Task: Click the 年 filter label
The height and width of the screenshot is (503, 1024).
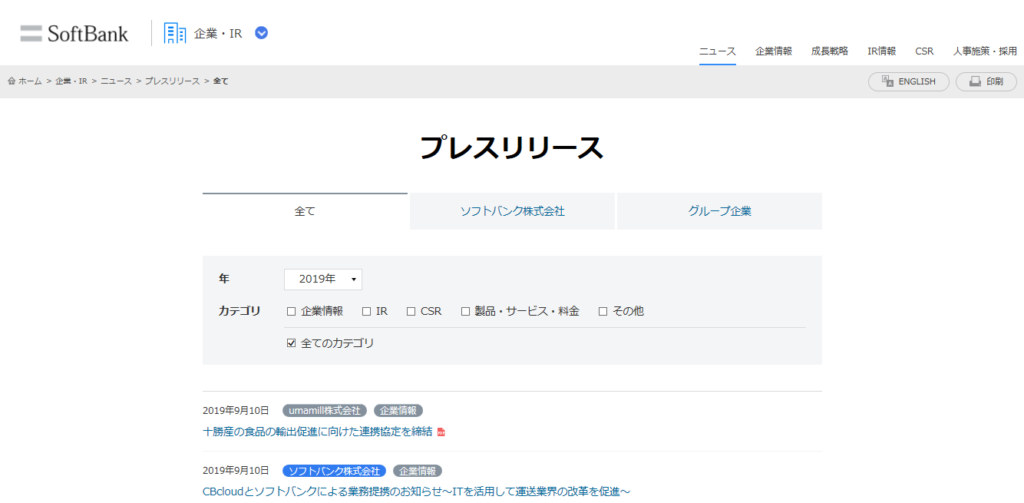Action: (x=224, y=278)
